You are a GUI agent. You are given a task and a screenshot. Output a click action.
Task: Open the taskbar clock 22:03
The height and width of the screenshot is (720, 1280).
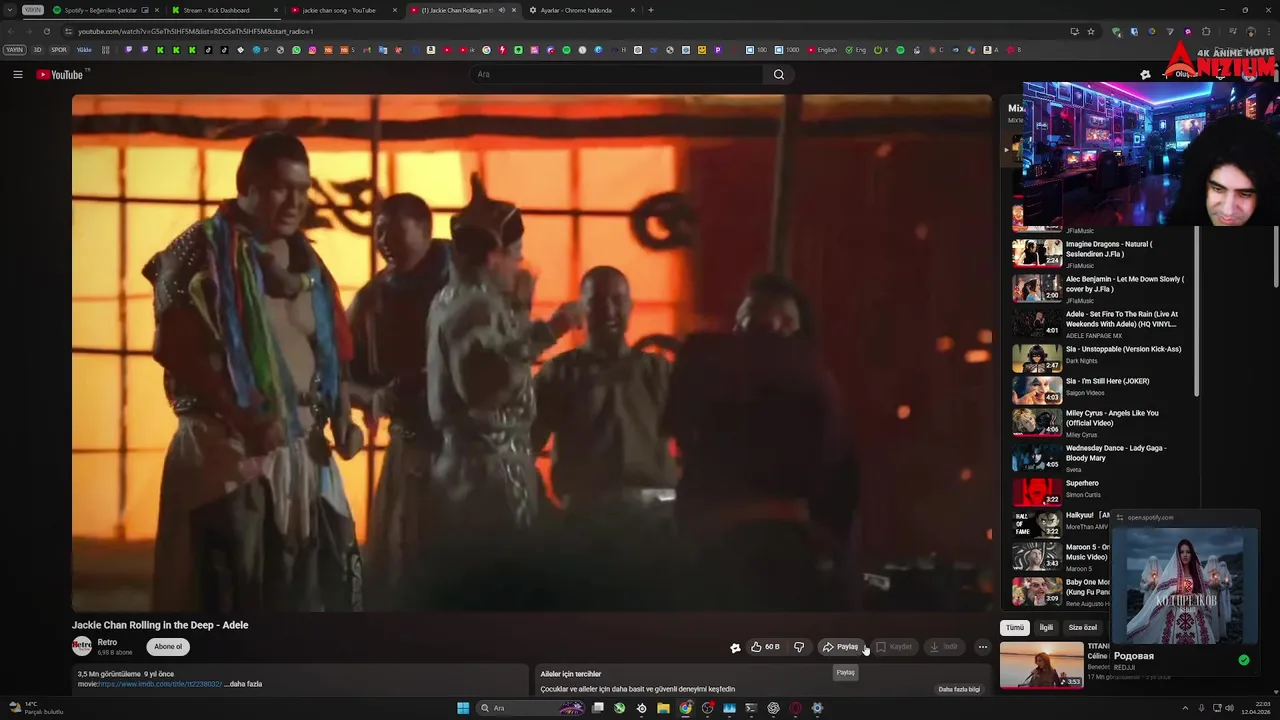pyautogui.click(x=1256, y=708)
